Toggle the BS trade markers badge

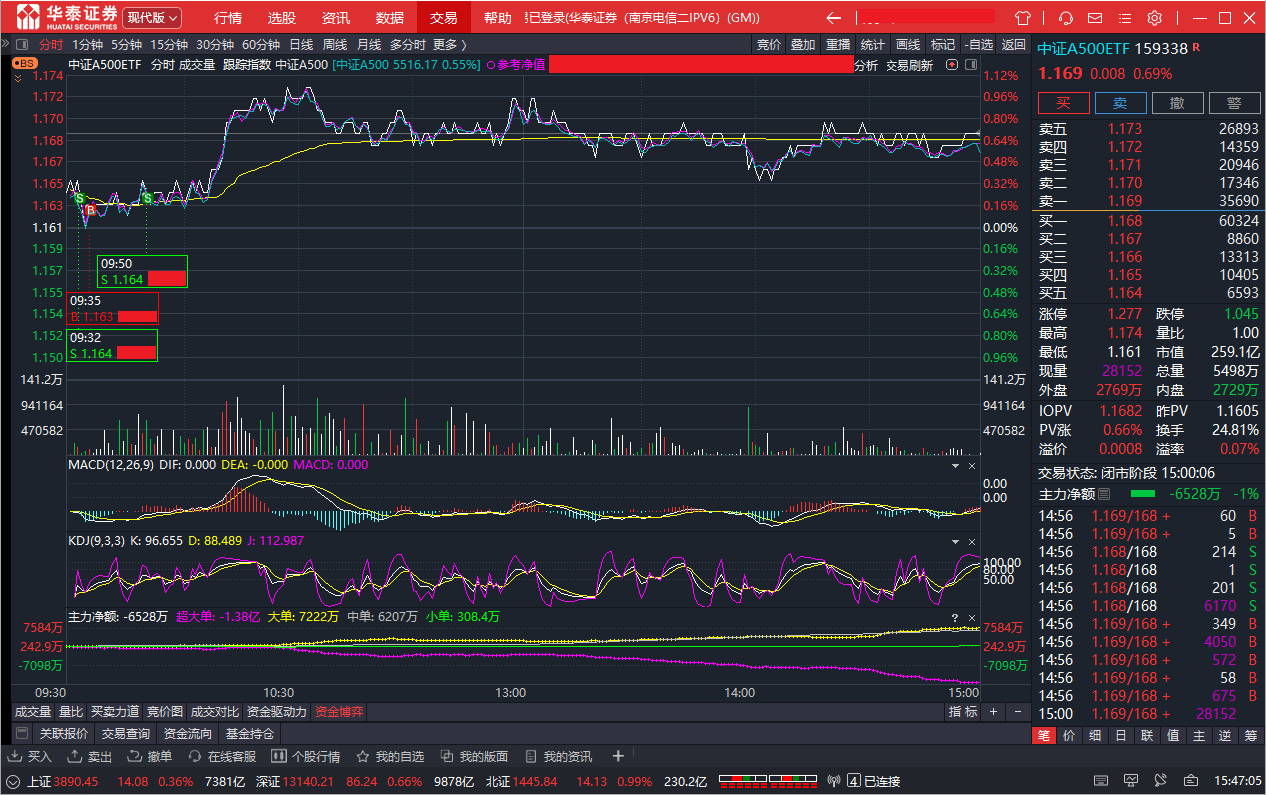[25, 63]
